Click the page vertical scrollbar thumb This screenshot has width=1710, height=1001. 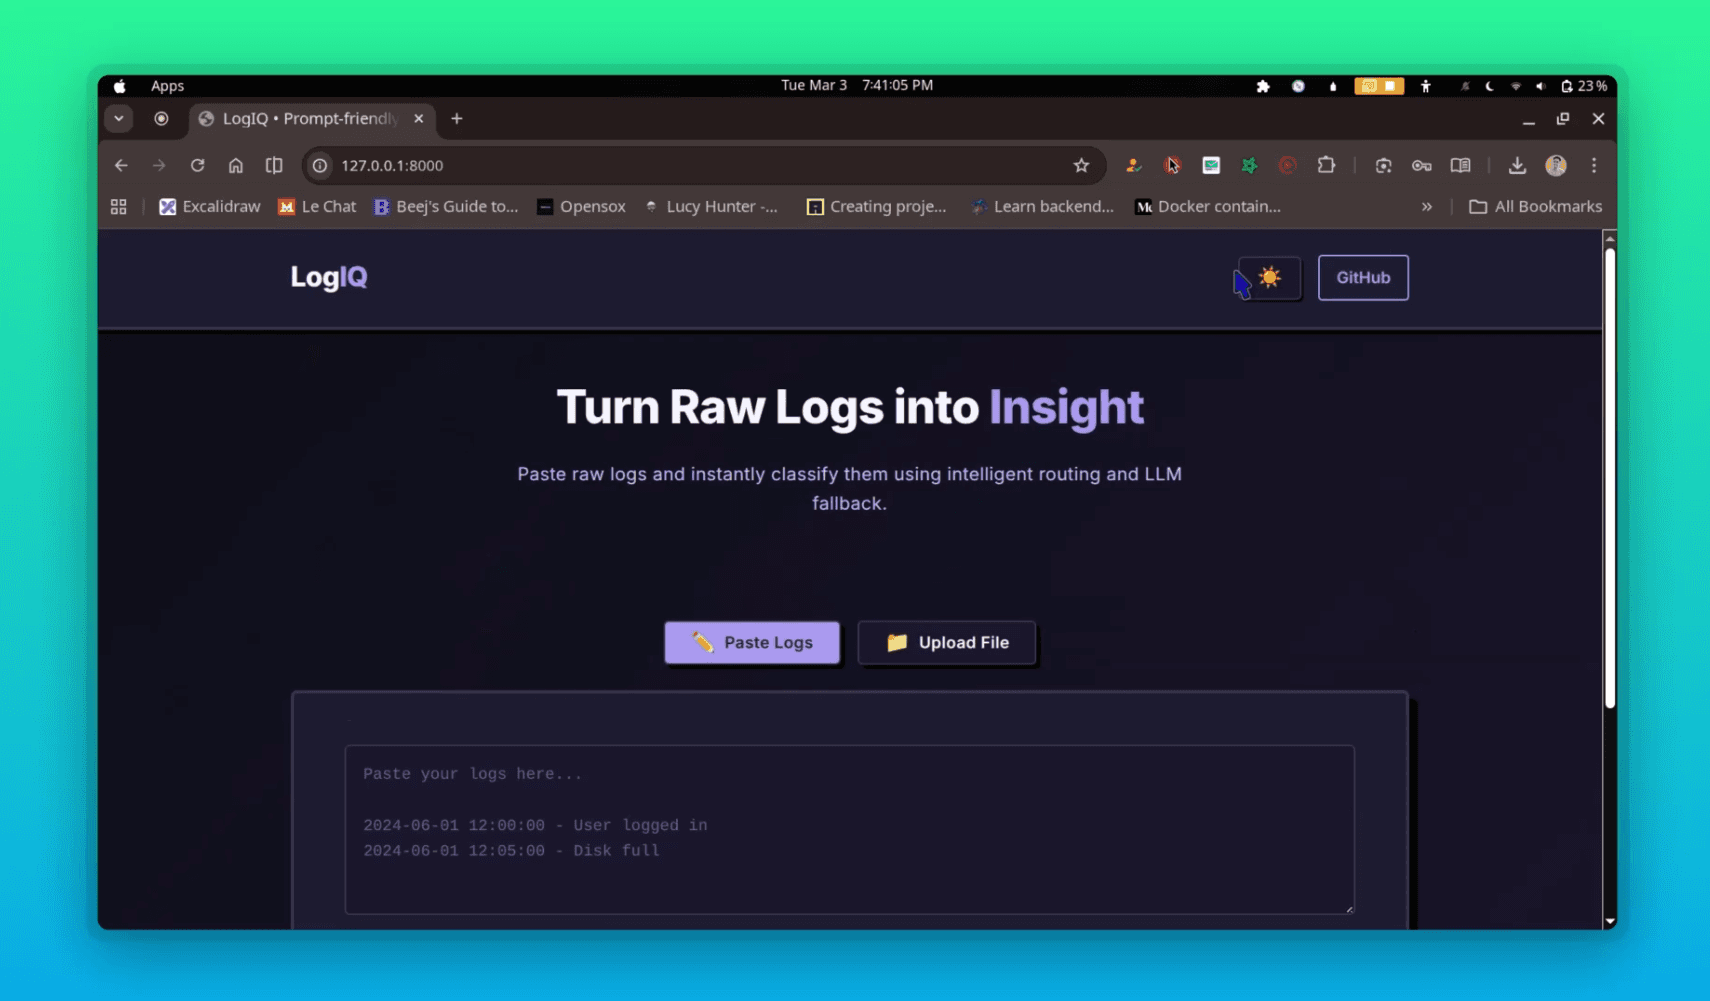pos(1609,478)
